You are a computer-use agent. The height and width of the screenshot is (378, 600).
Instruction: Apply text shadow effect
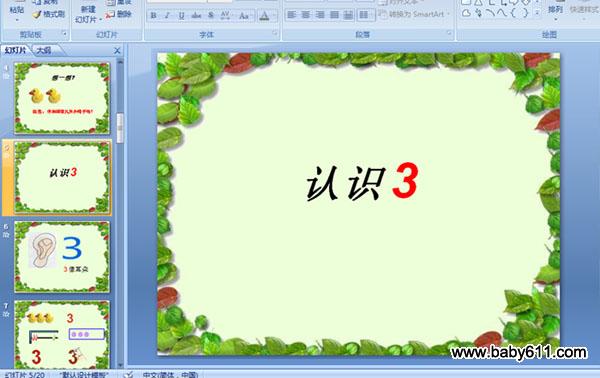[211, 16]
